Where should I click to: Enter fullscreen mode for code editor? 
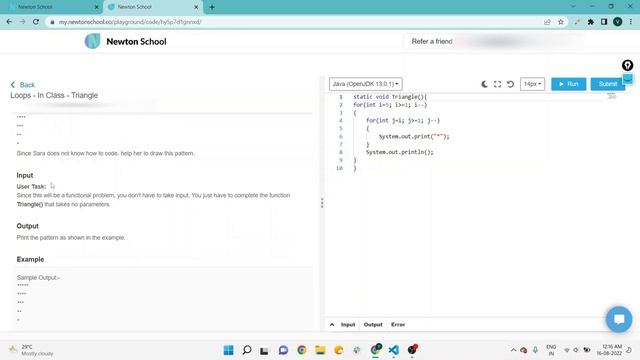pos(497,84)
